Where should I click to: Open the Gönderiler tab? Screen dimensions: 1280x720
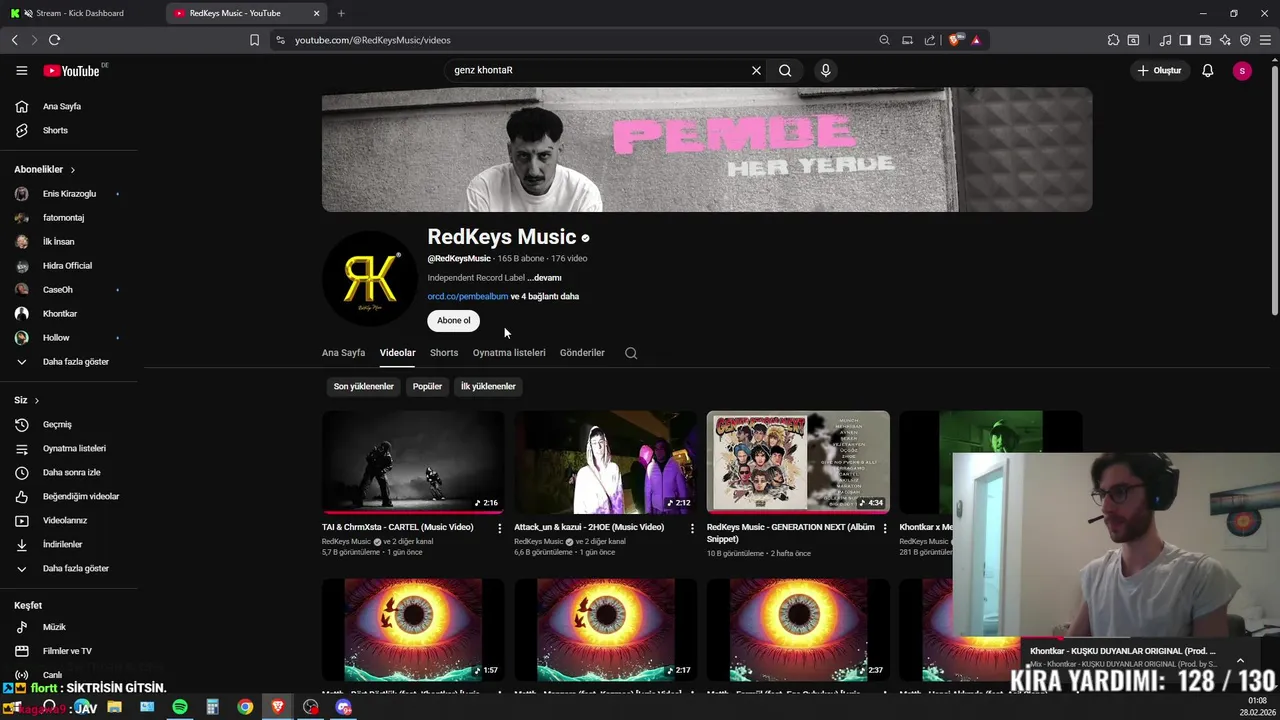[582, 353]
